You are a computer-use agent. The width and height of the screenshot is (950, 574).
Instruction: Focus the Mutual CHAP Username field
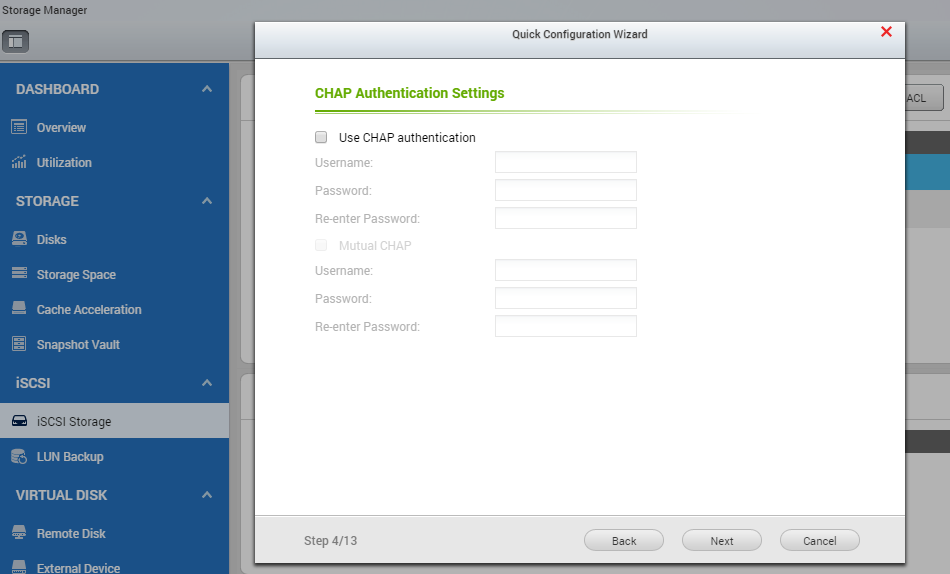[x=566, y=270]
